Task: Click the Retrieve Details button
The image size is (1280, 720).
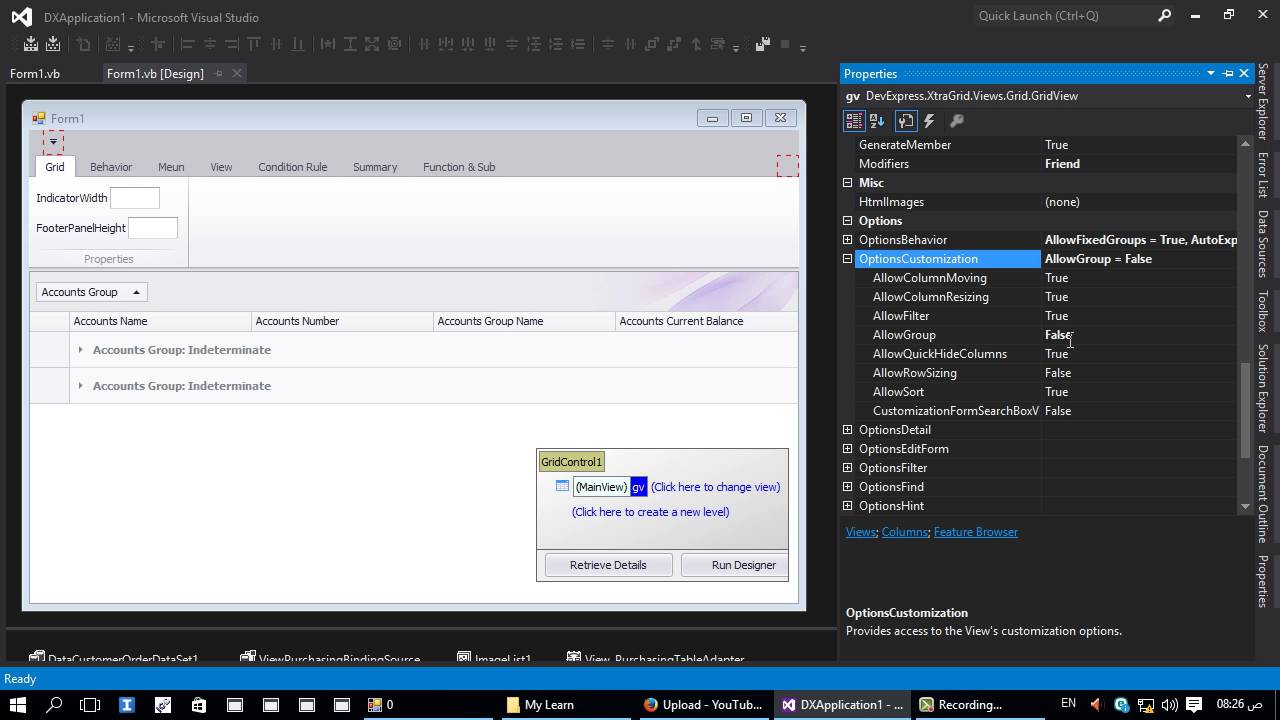Action: coord(608,565)
